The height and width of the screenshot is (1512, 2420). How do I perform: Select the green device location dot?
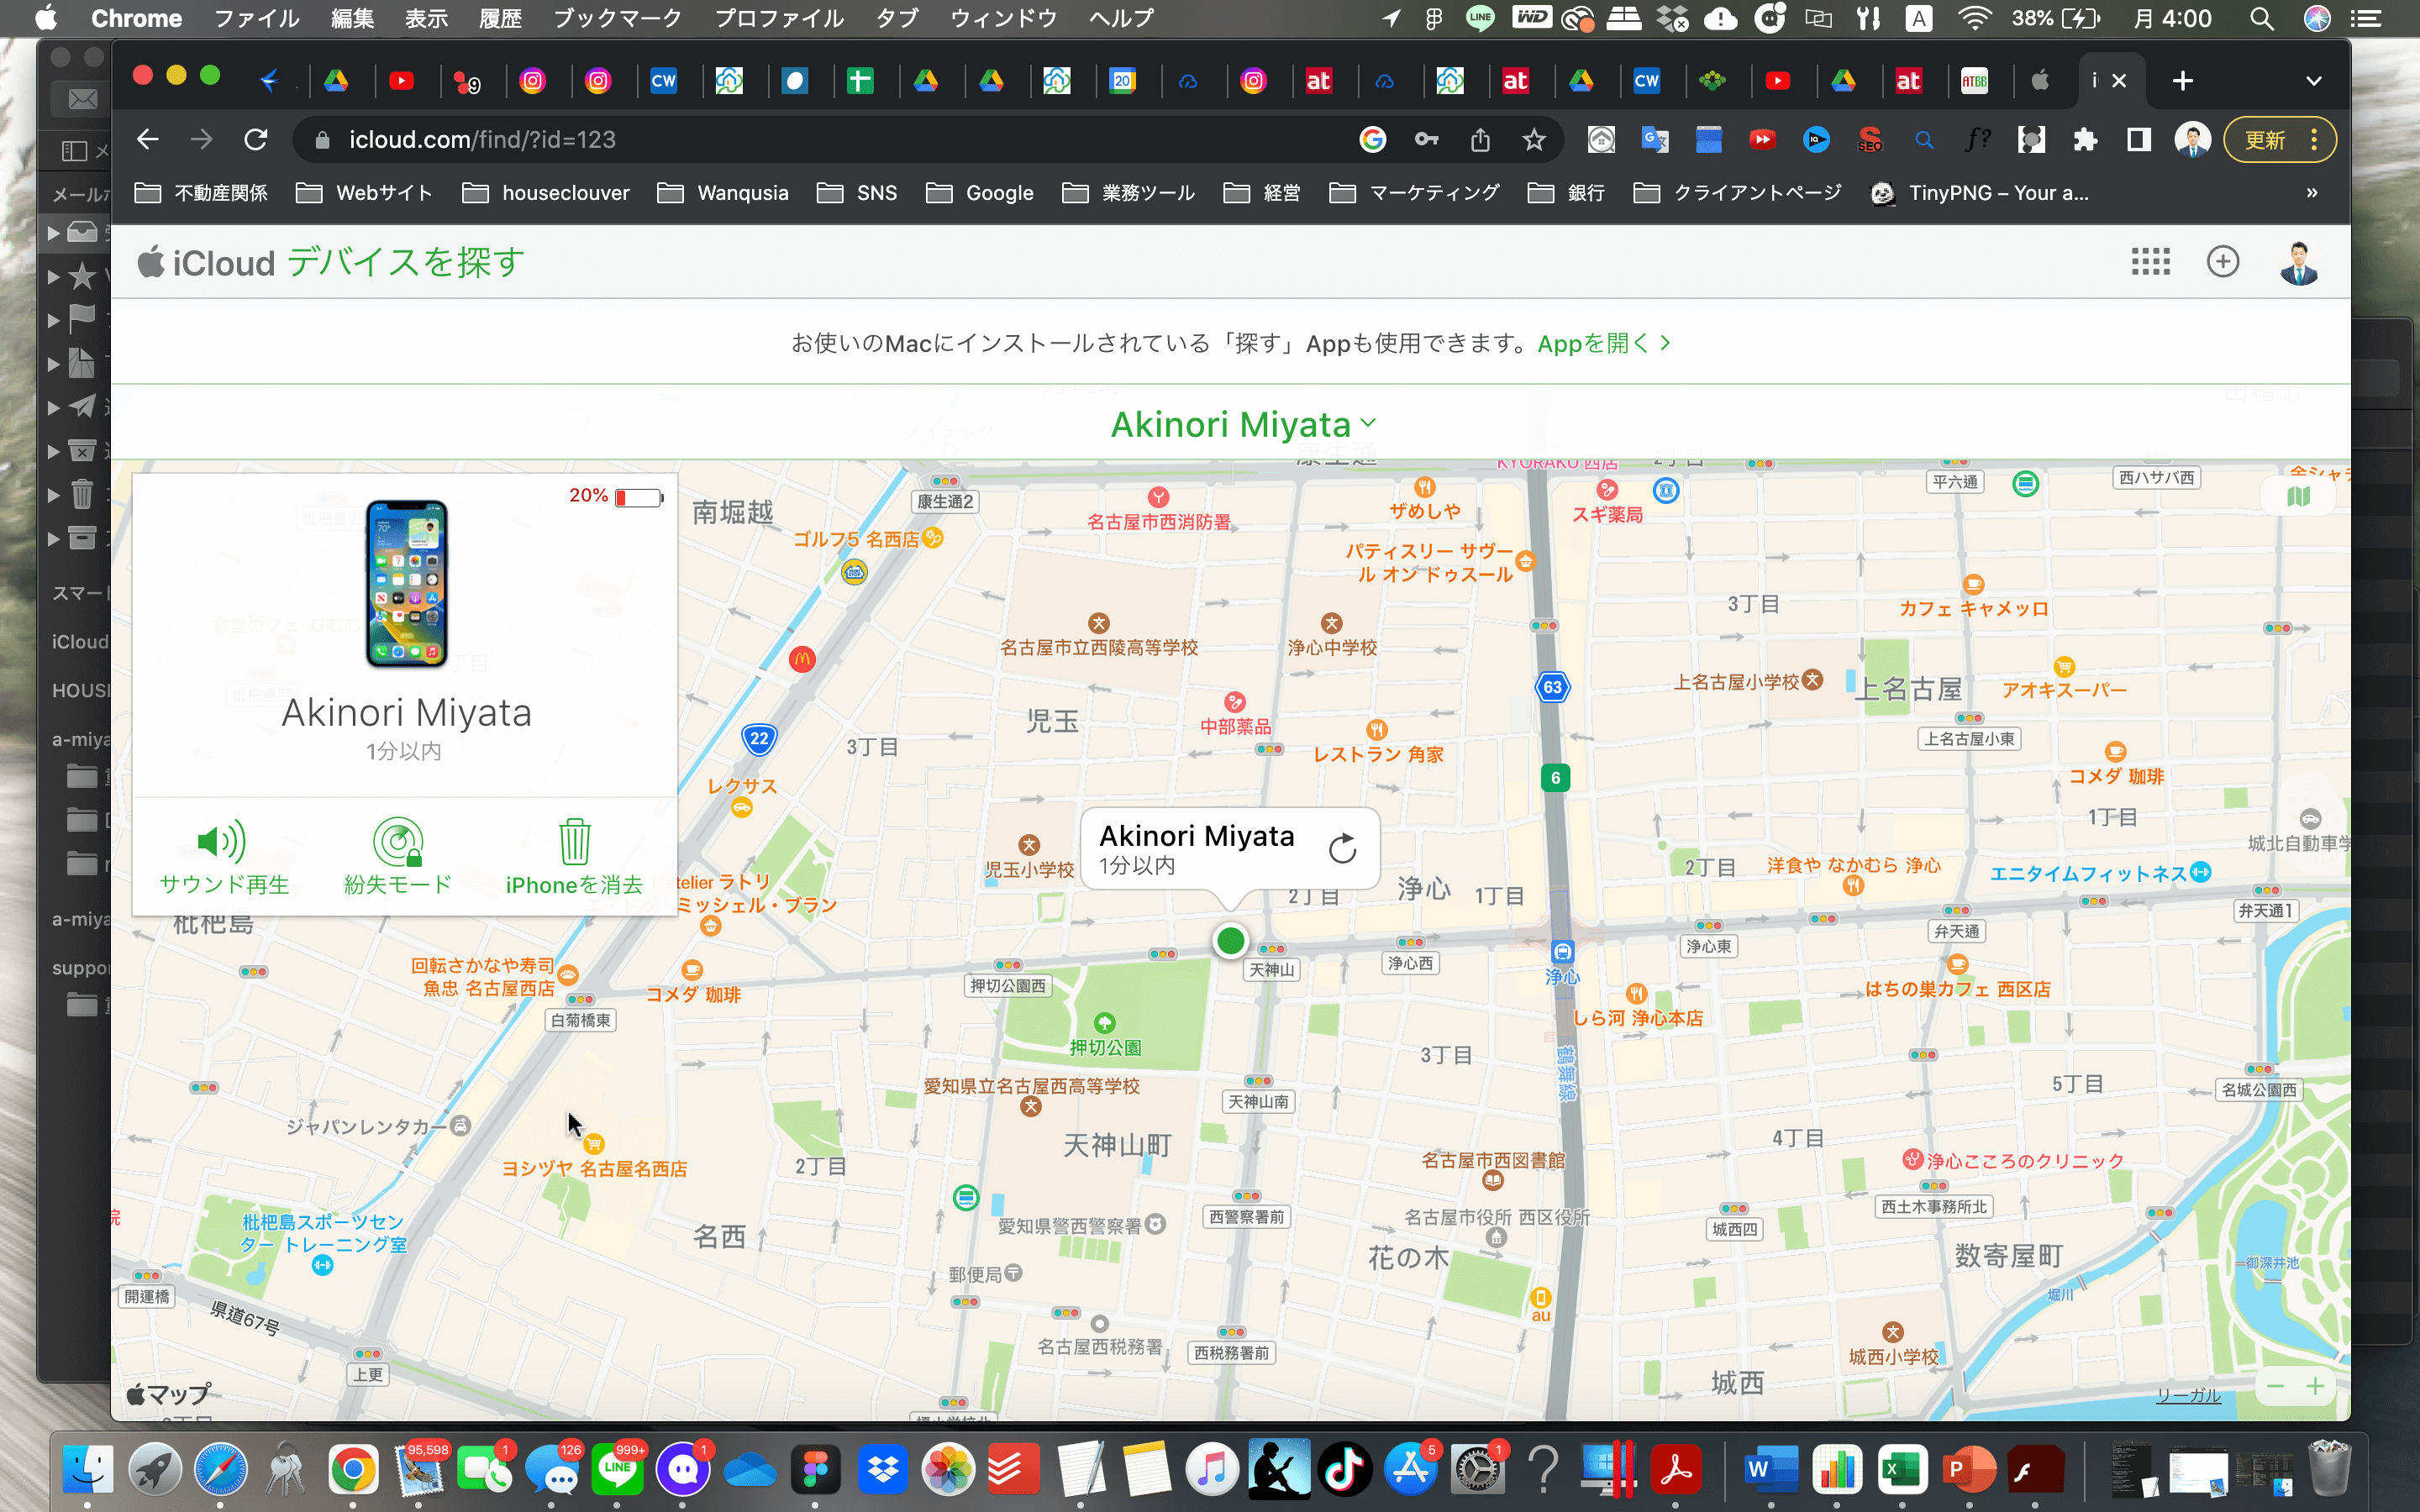pyautogui.click(x=1230, y=940)
